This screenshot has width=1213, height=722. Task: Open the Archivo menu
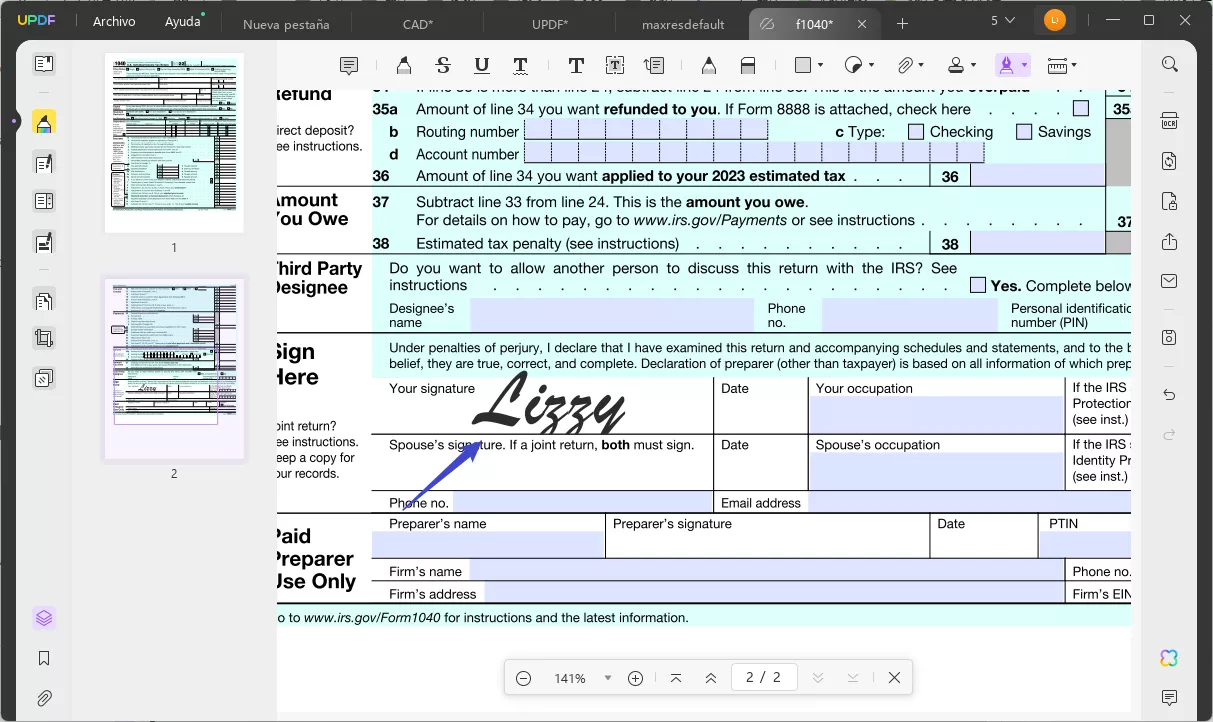pos(114,21)
